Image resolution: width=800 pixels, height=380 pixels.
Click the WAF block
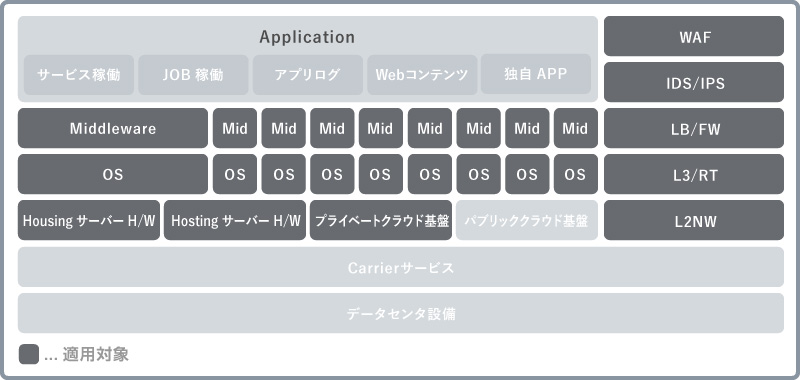pos(694,36)
